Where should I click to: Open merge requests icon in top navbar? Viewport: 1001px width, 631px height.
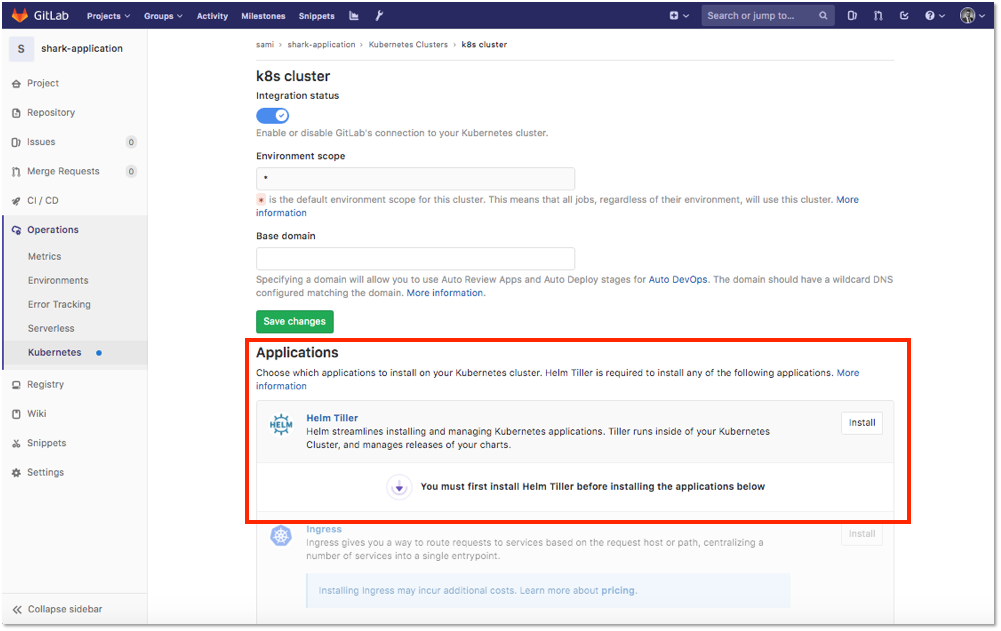[878, 16]
